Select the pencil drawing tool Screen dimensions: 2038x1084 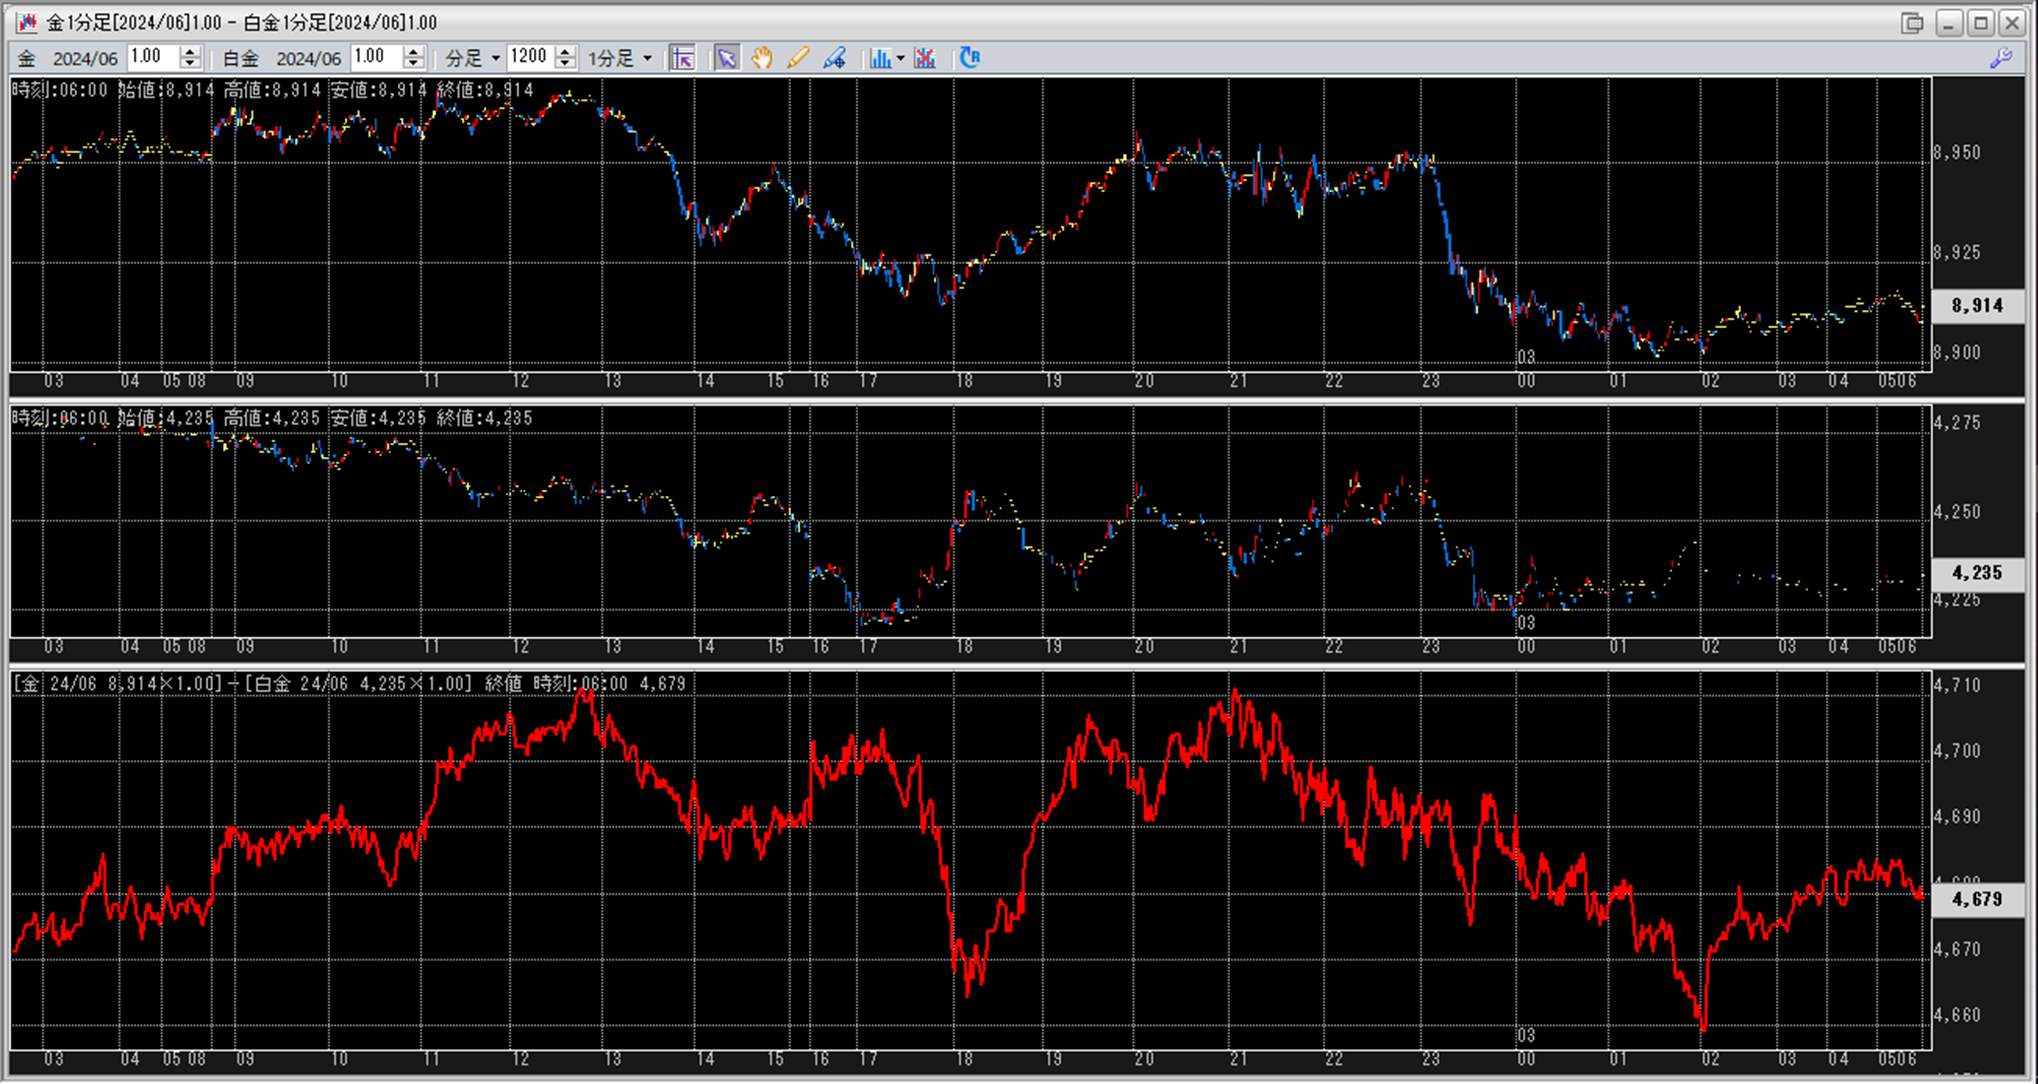(x=798, y=58)
